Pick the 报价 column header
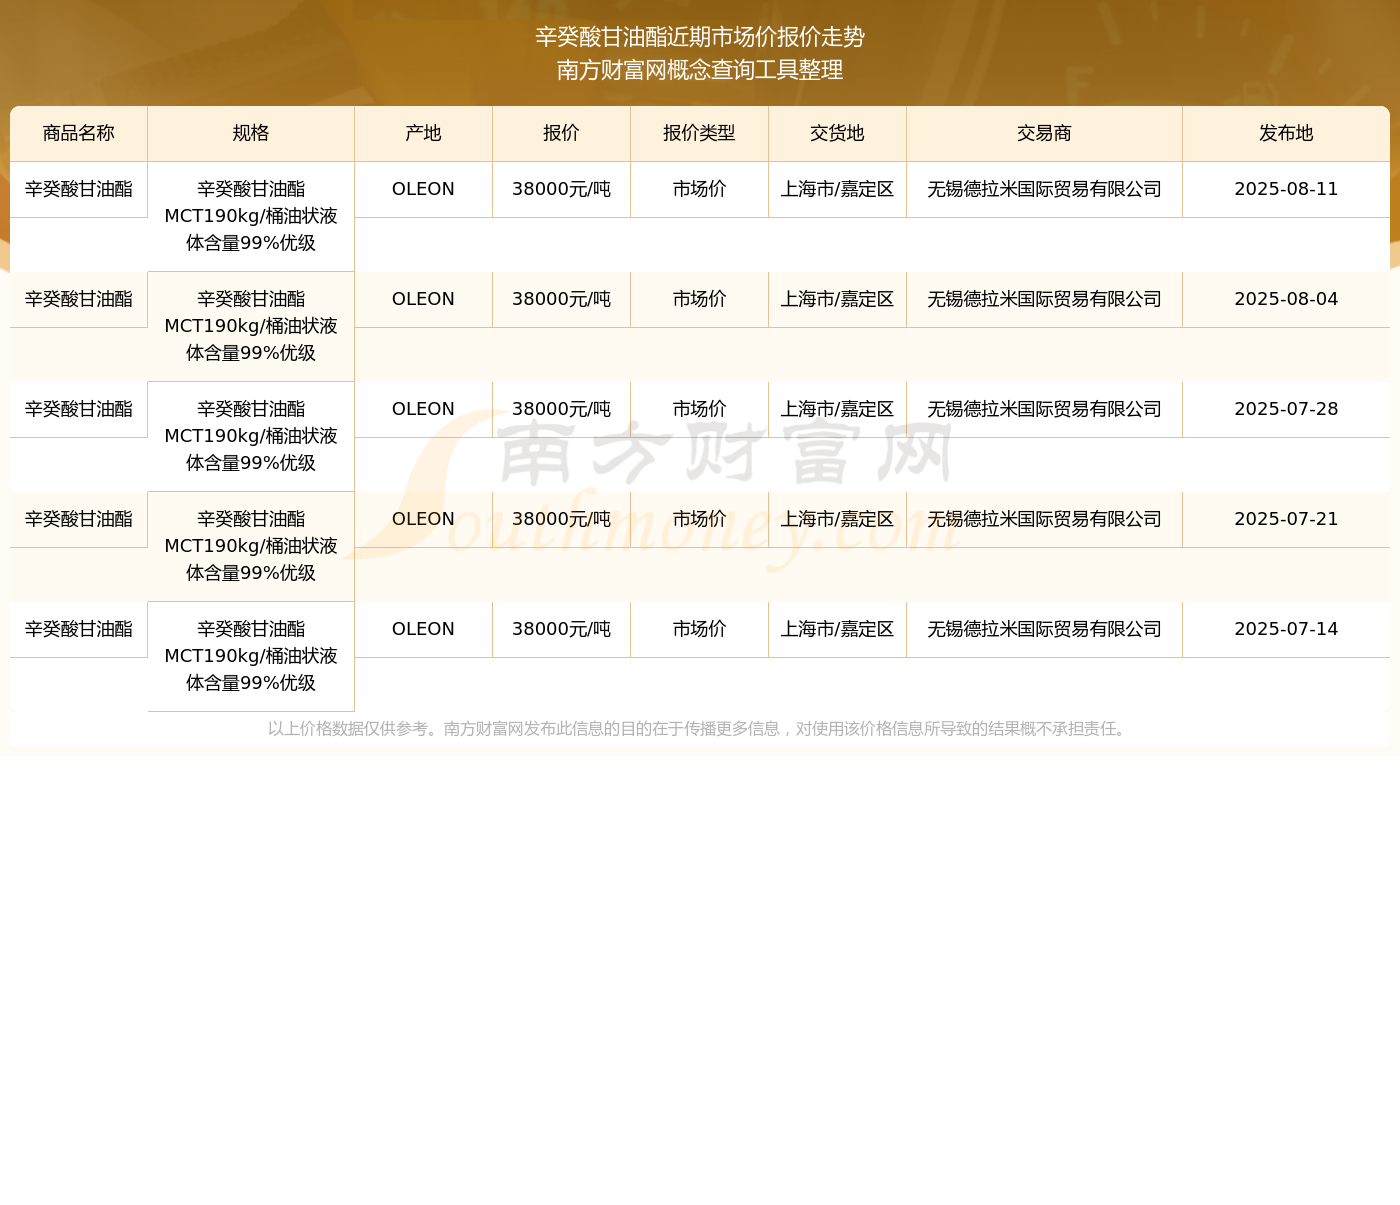1400x1205 pixels. pyautogui.click(x=562, y=134)
